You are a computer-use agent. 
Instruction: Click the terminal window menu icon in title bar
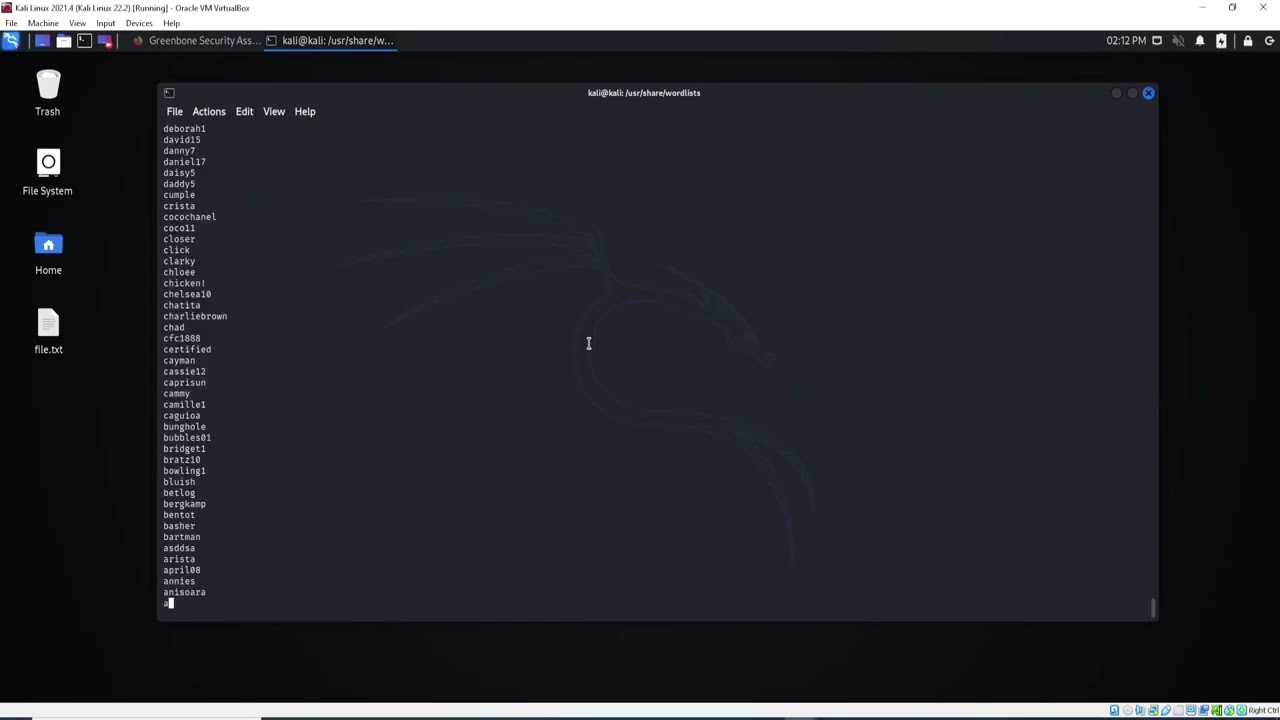point(169,93)
